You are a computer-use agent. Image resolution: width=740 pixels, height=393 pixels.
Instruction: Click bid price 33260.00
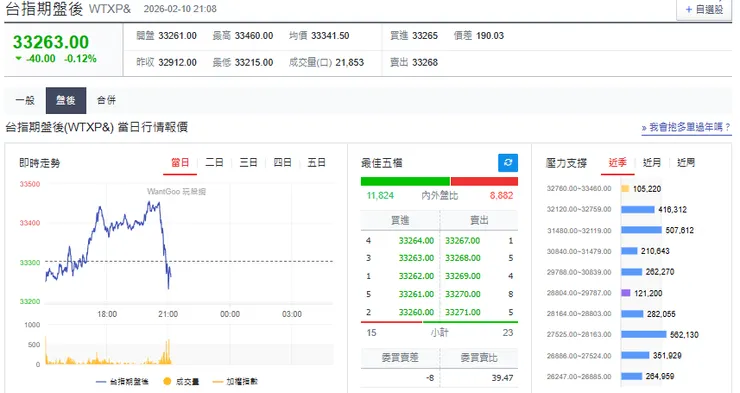click(416, 312)
